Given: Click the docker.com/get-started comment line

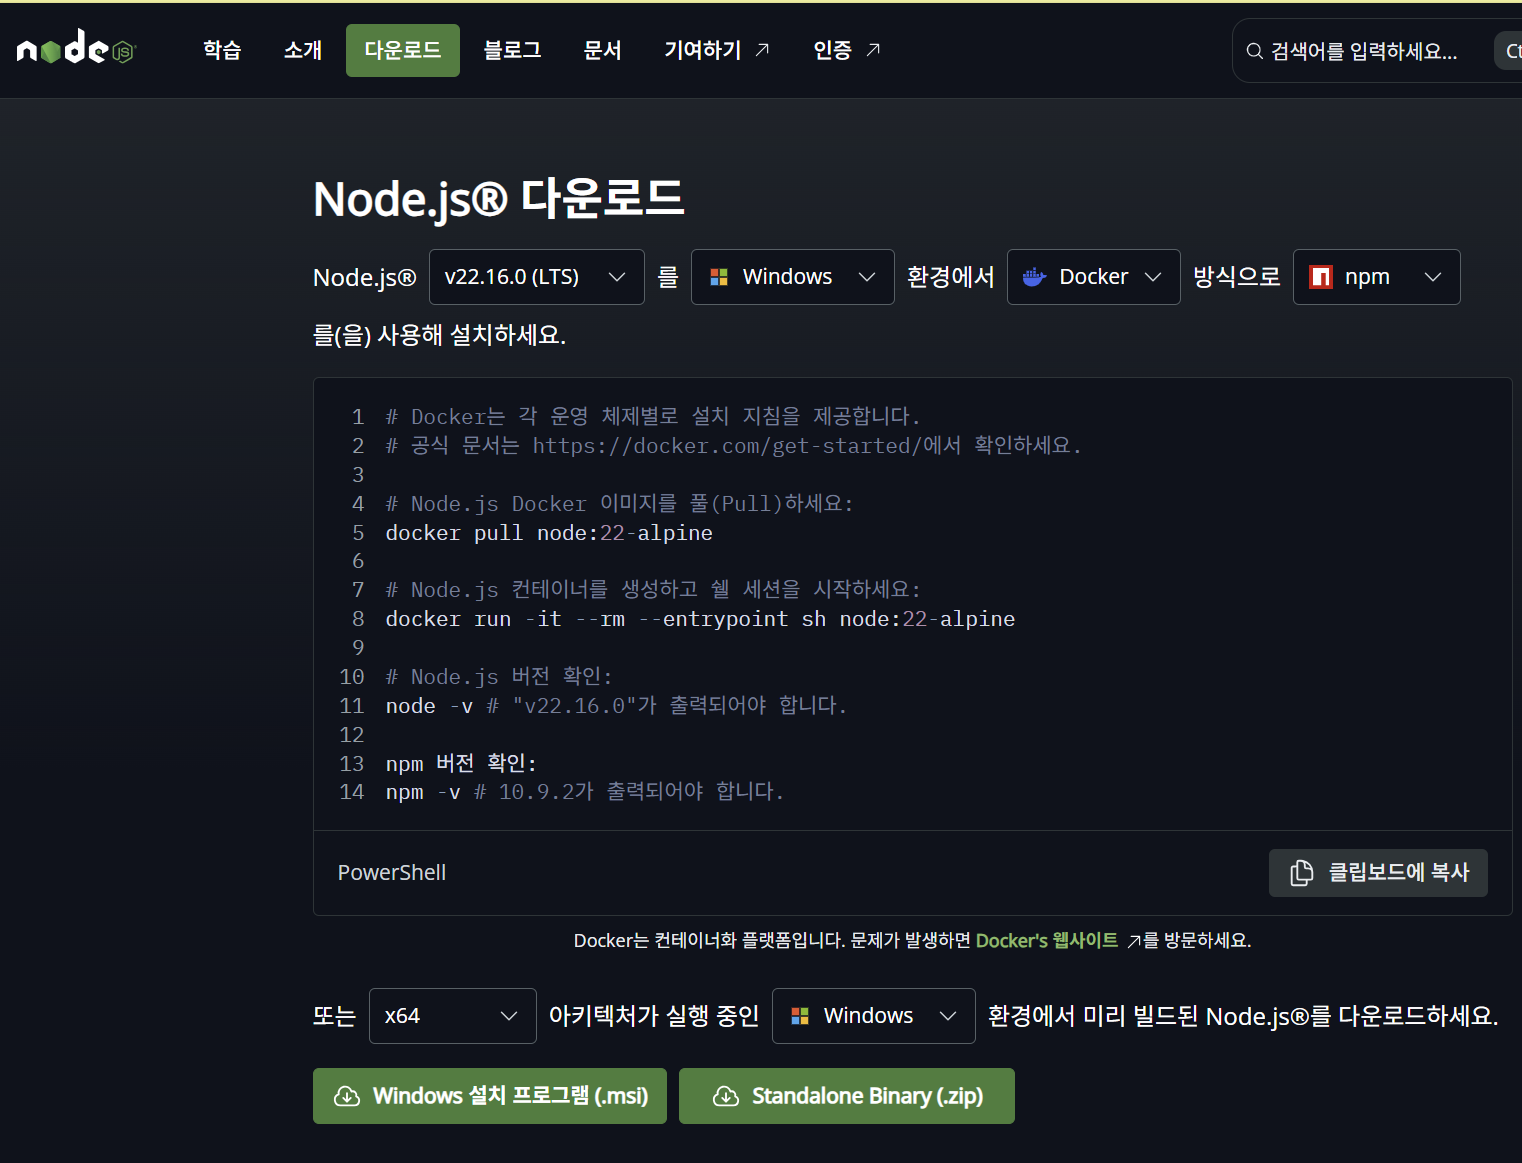Looking at the screenshot, I should 734,446.
